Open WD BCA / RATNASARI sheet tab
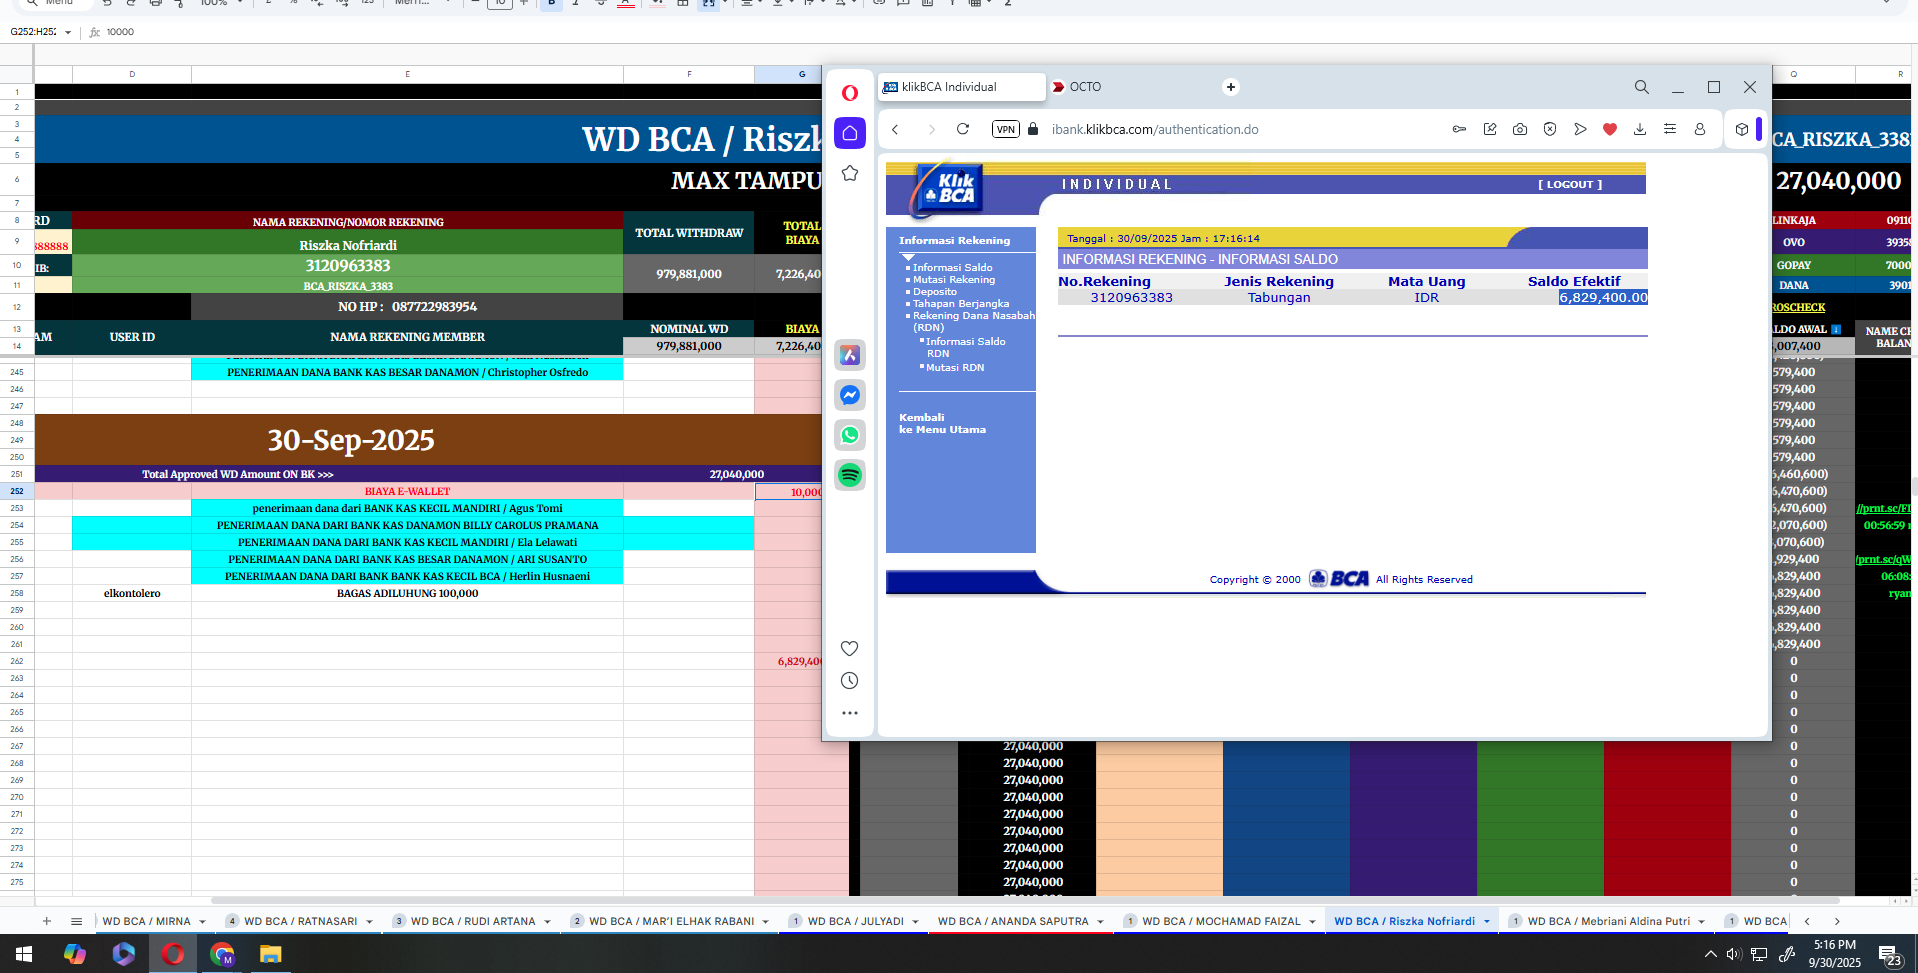The height and width of the screenshot is (973, 1918). pos(300,921)
